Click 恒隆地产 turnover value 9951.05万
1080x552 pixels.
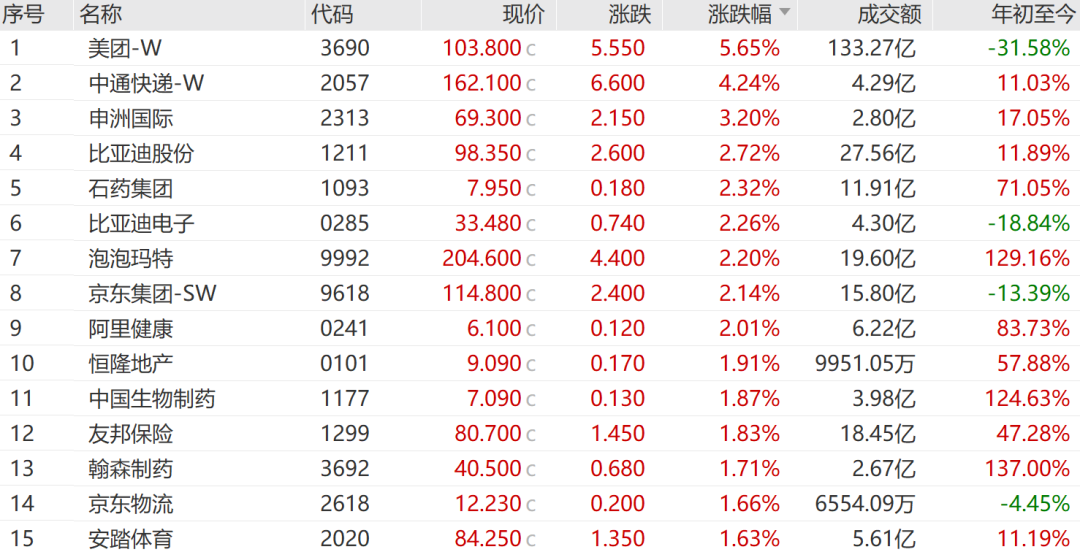pyautogui.click(x=865, y=364)
